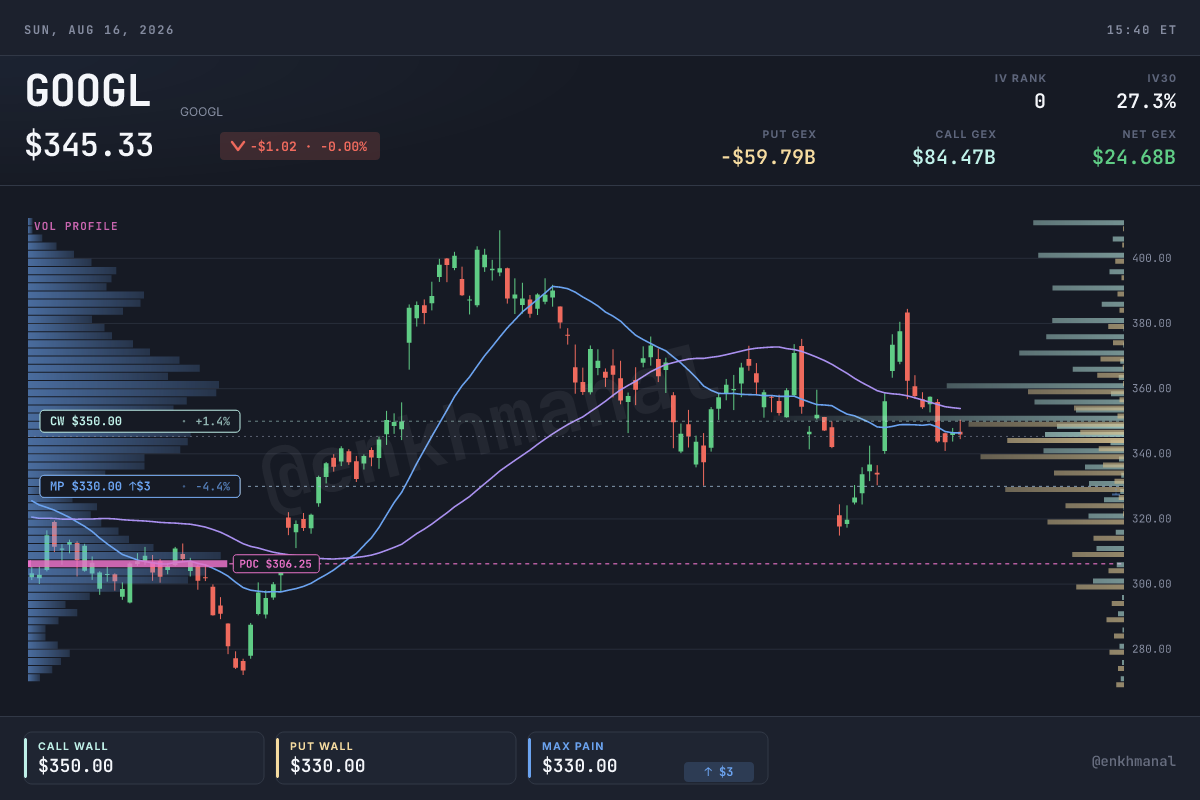Open the Max Pain $330.00 card

648,758
